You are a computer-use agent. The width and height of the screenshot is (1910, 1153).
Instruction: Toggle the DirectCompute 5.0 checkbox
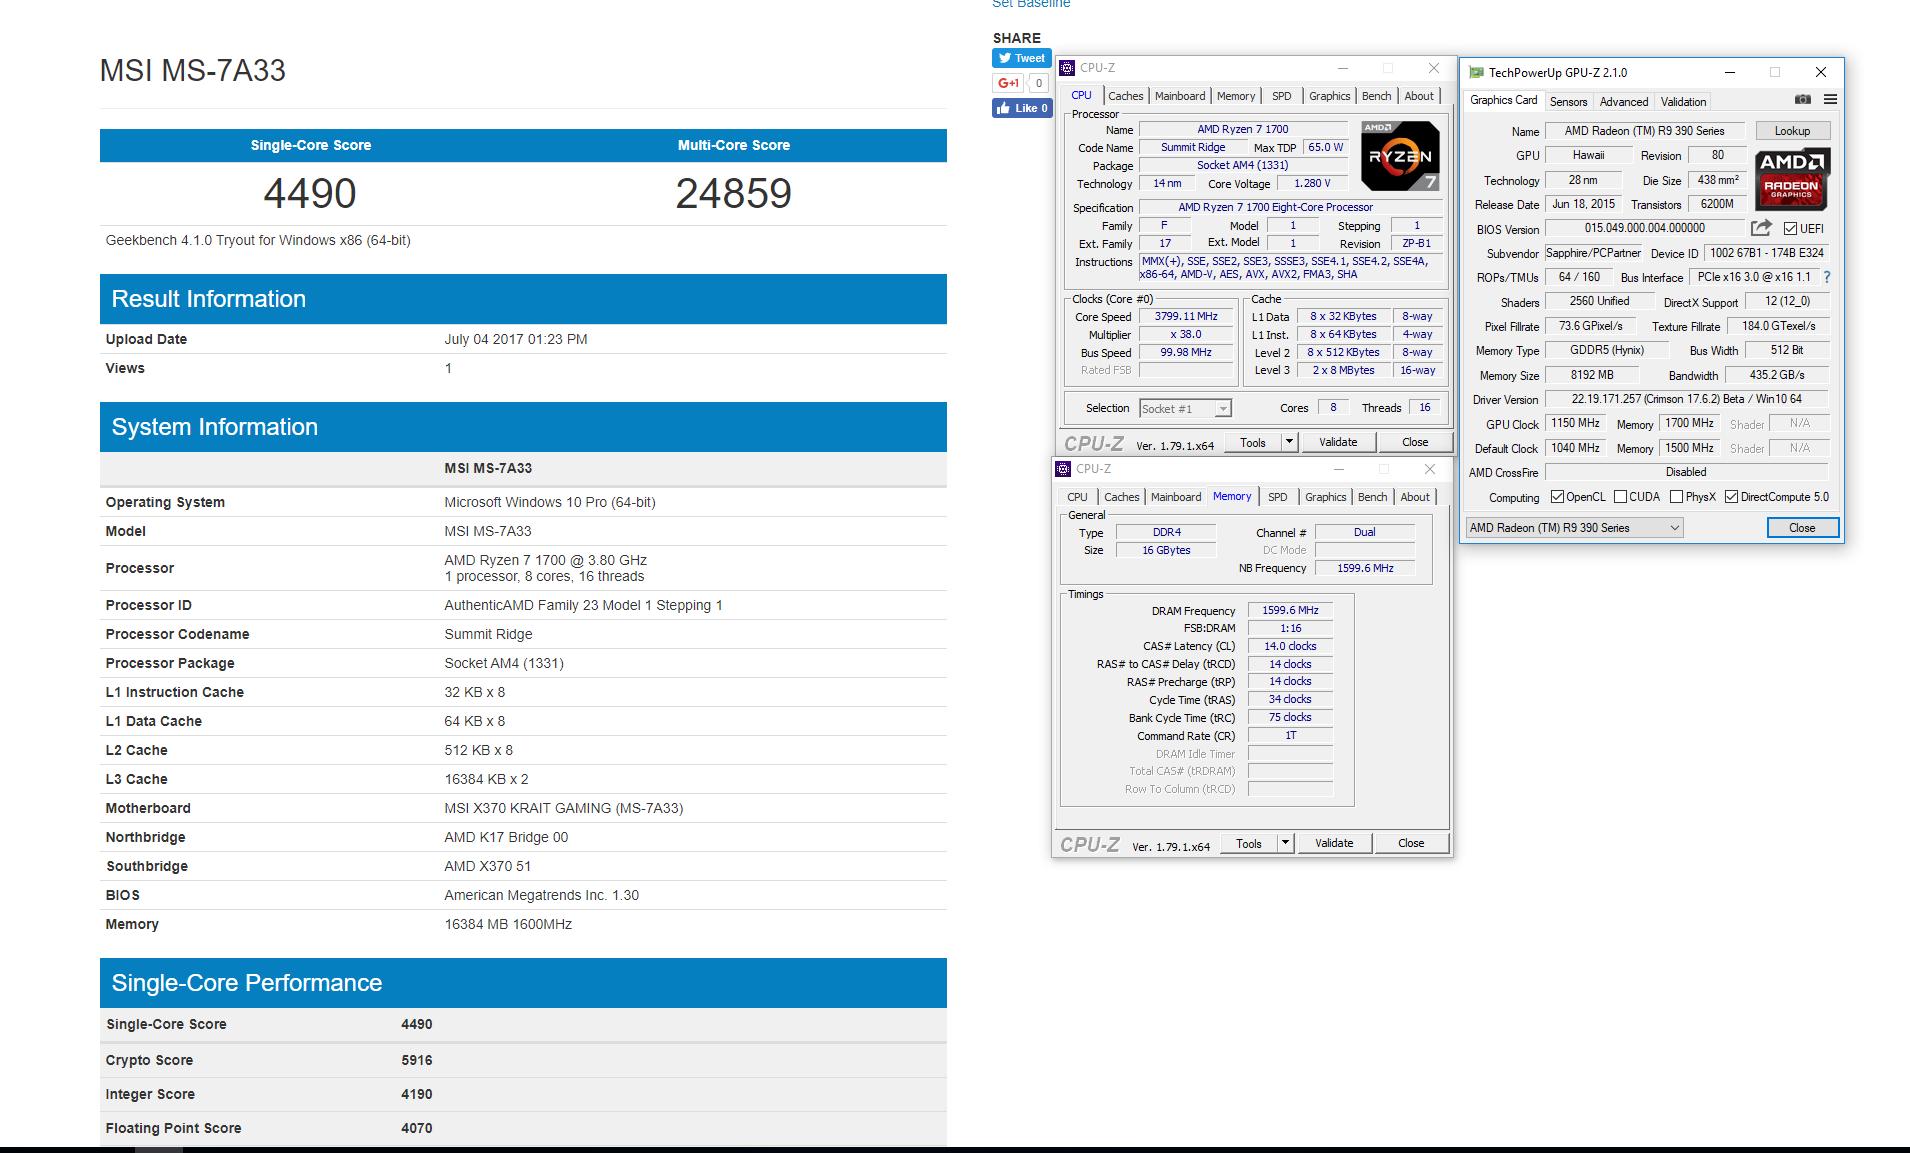pos(1731,497)
